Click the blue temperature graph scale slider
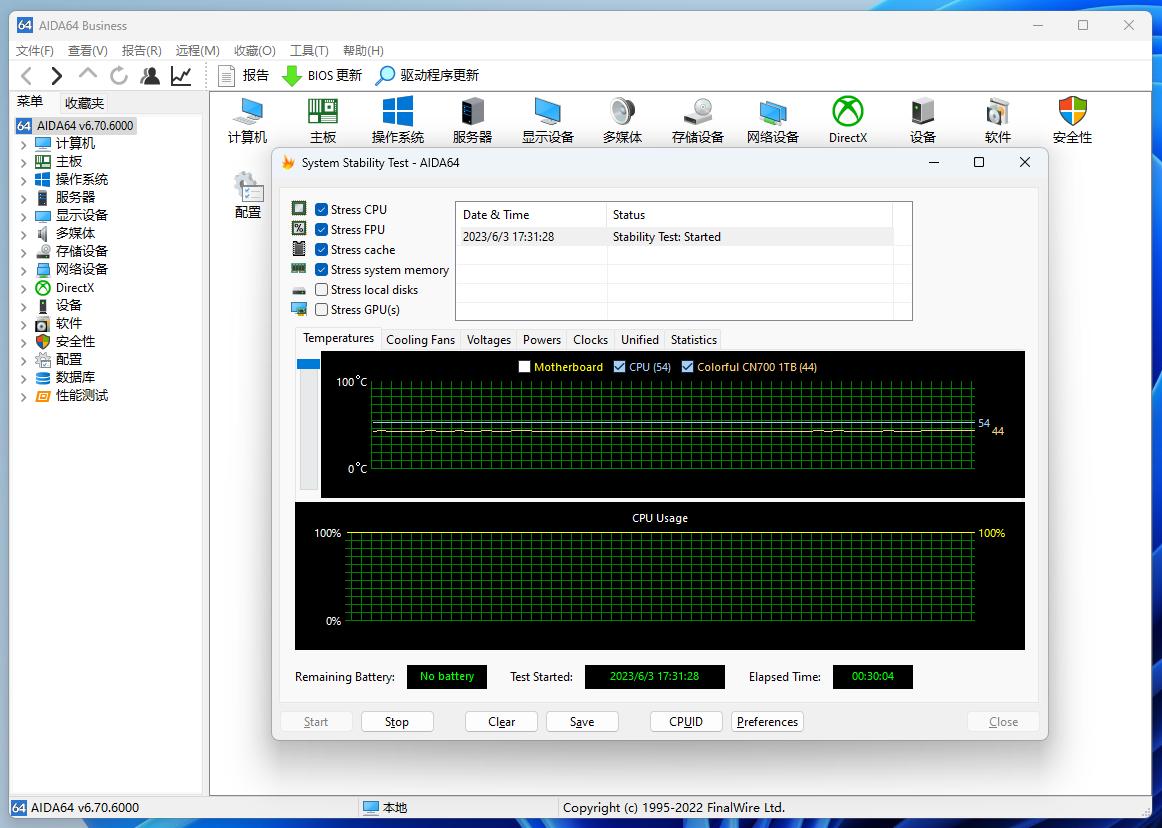 [x=308, y=364]
